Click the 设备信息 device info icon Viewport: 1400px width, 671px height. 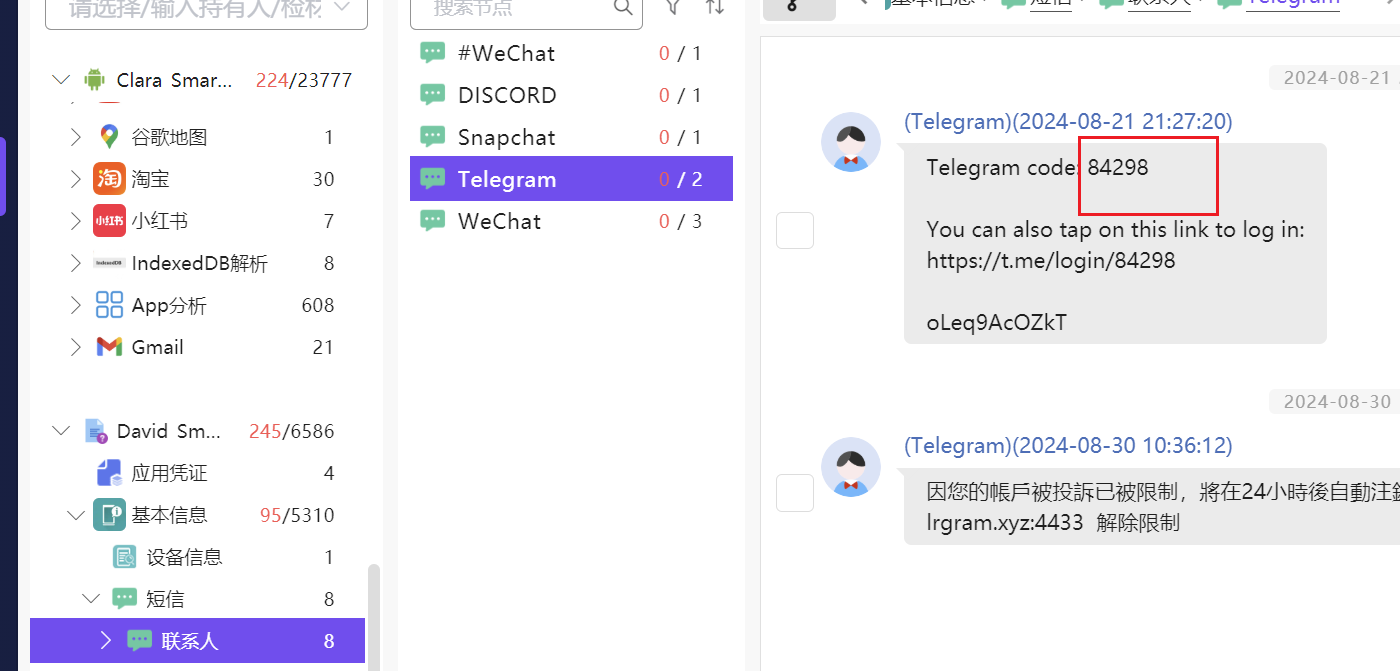[x=125, y=557]
